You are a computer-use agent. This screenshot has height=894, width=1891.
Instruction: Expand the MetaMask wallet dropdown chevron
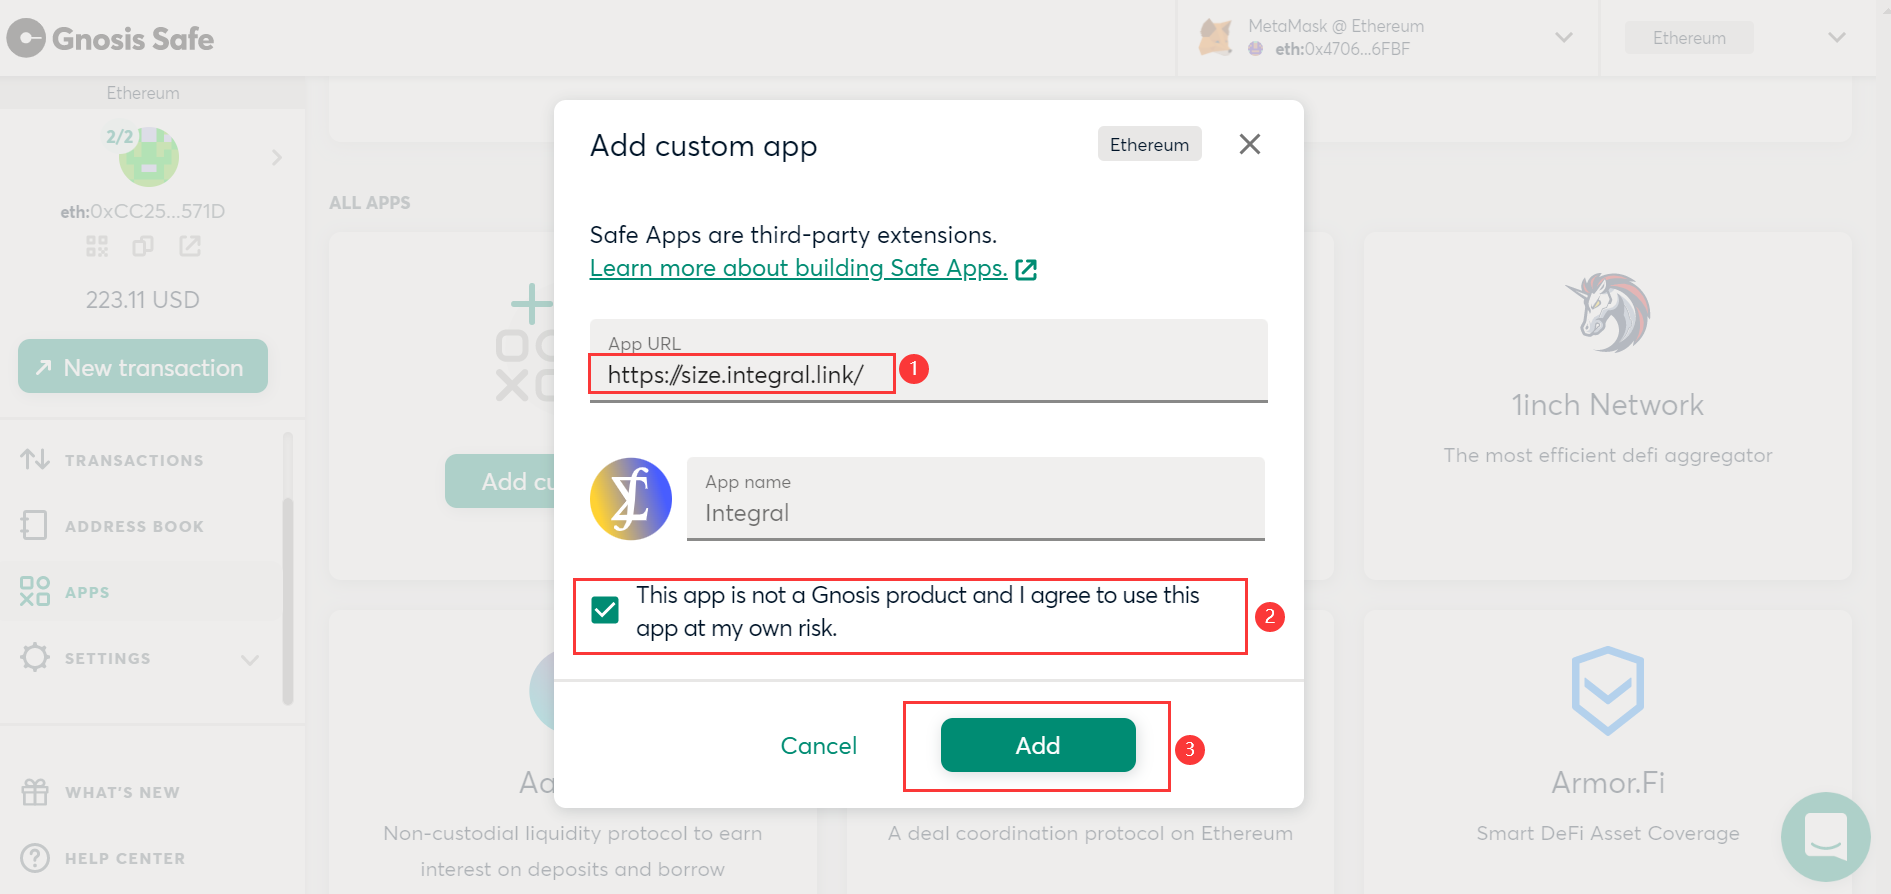tap(1564, 38)
